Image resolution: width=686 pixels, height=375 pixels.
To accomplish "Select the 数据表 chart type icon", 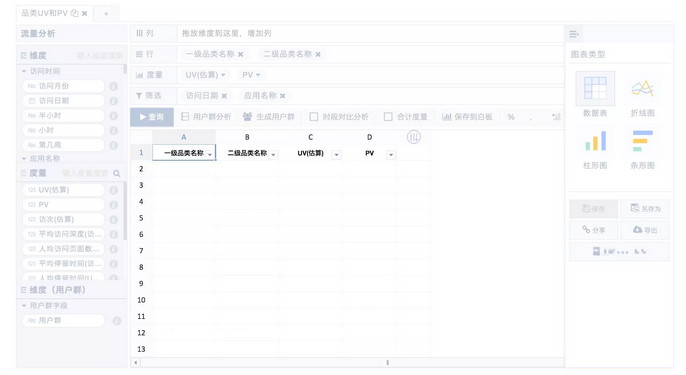I will [595, 88].
